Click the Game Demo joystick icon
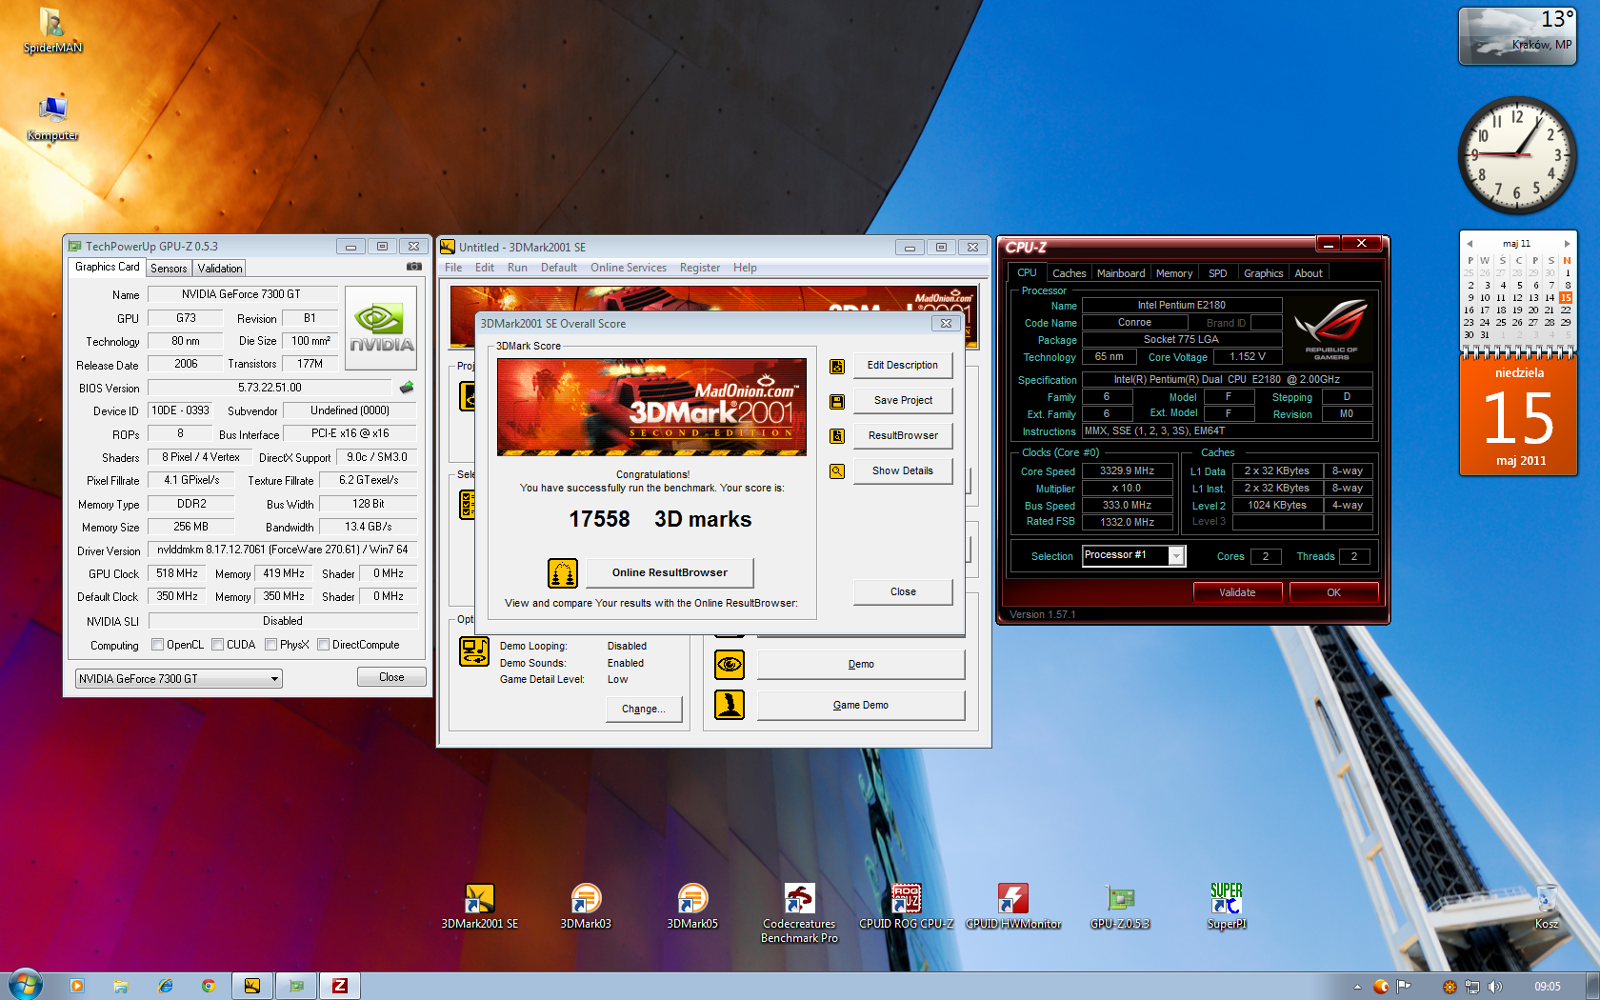1600x1000 pixels. click(730, 705)
